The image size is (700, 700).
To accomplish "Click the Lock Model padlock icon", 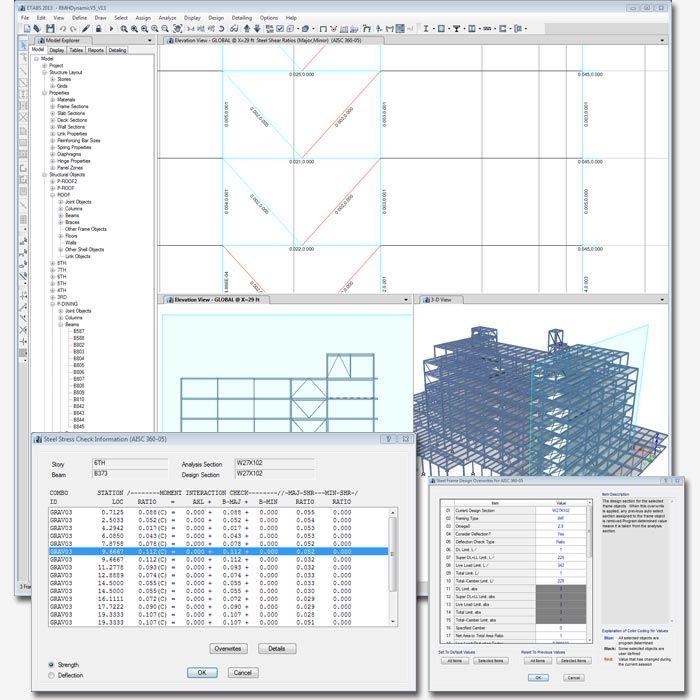I will coord(98,29).
